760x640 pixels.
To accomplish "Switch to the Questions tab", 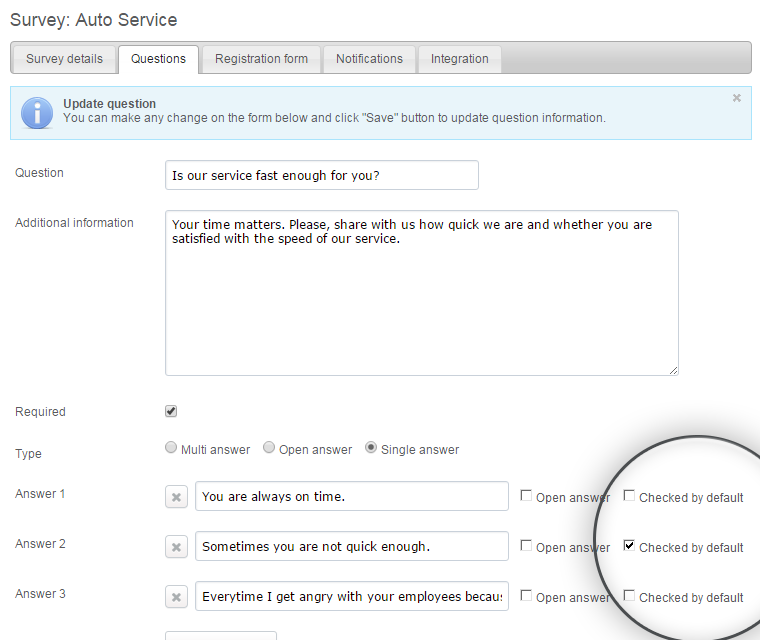I will [x=158, y=59].
